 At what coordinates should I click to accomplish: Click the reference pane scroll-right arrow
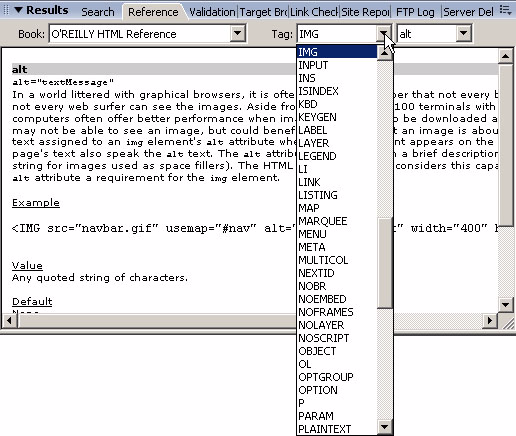pos(490,320)
